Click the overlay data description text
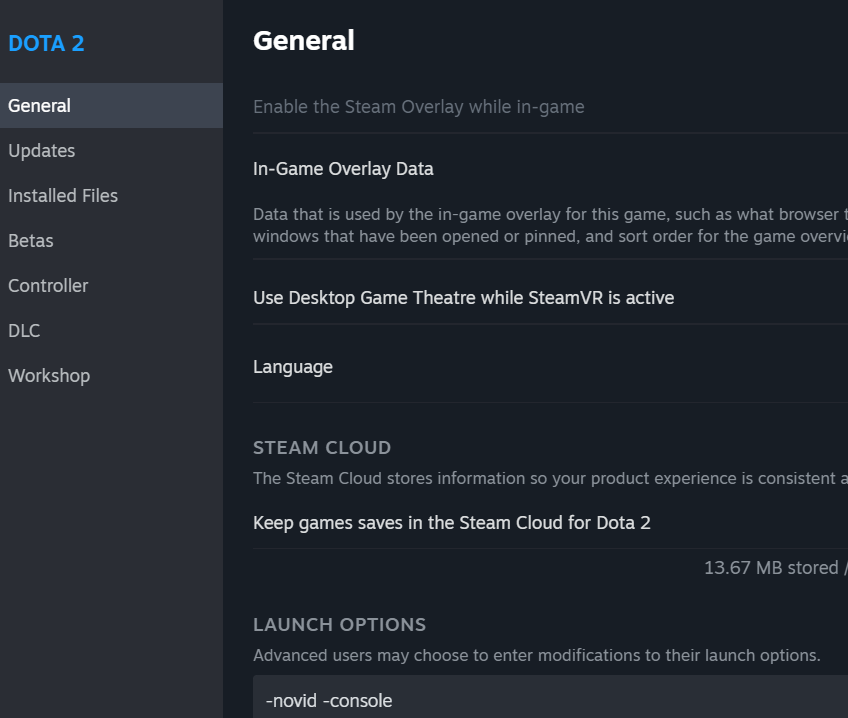The height and width of the screenshot is (718, 848). [x=550, y=225]
